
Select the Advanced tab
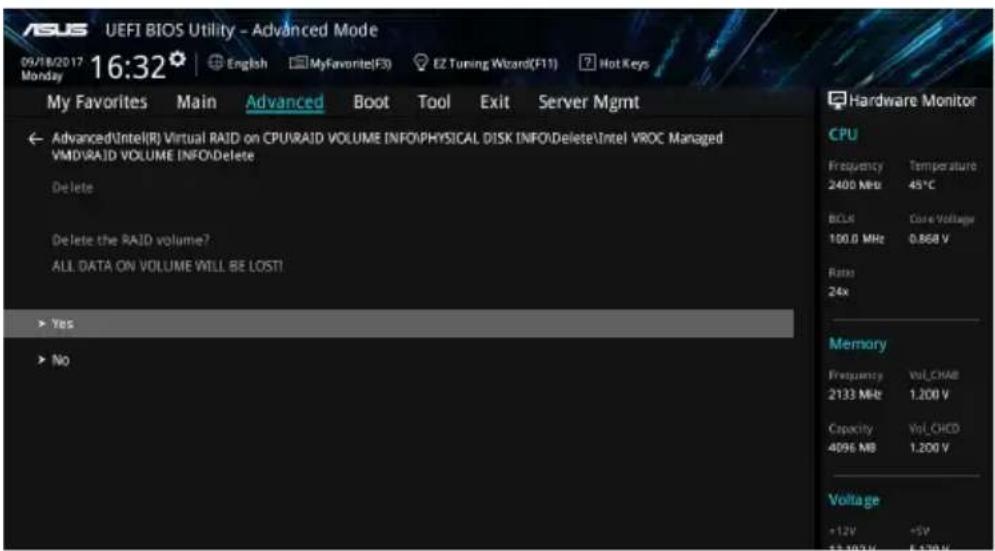[x=284, y=102]
